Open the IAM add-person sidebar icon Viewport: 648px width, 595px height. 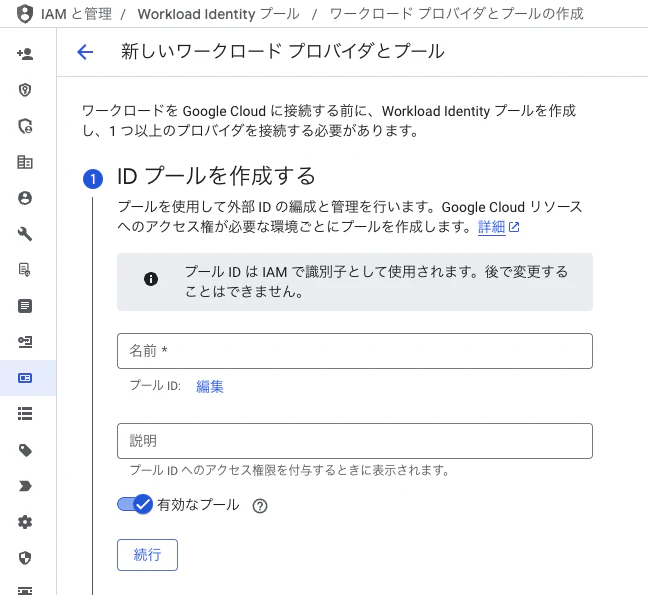pos(26,54)
